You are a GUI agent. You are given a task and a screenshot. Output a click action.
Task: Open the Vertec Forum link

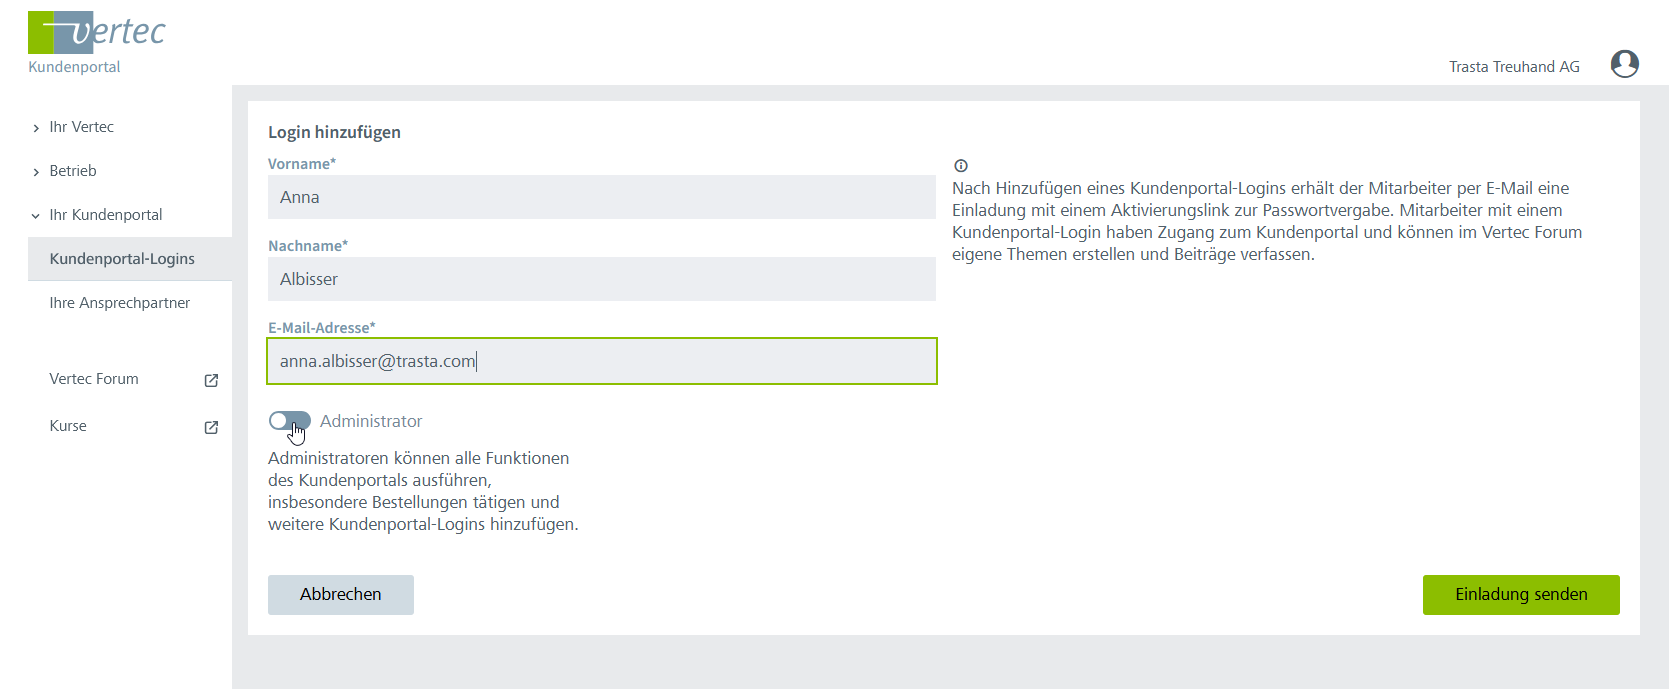point(94,379)
